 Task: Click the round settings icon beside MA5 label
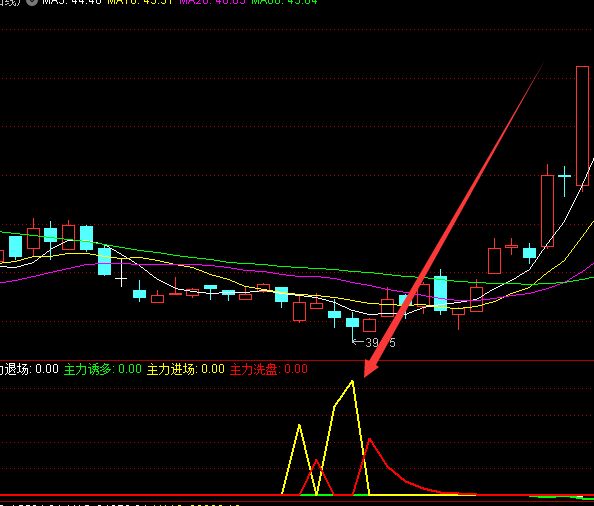pos(33,2)
